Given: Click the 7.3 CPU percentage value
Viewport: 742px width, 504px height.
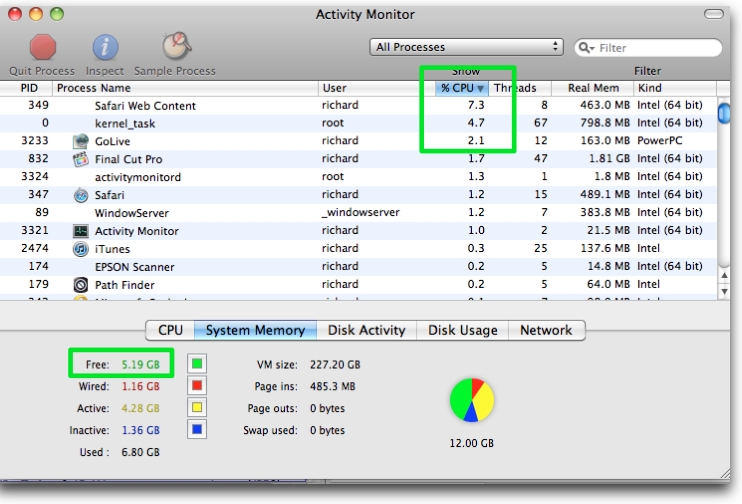Looking at the screenshot, I should pos(476,105).
